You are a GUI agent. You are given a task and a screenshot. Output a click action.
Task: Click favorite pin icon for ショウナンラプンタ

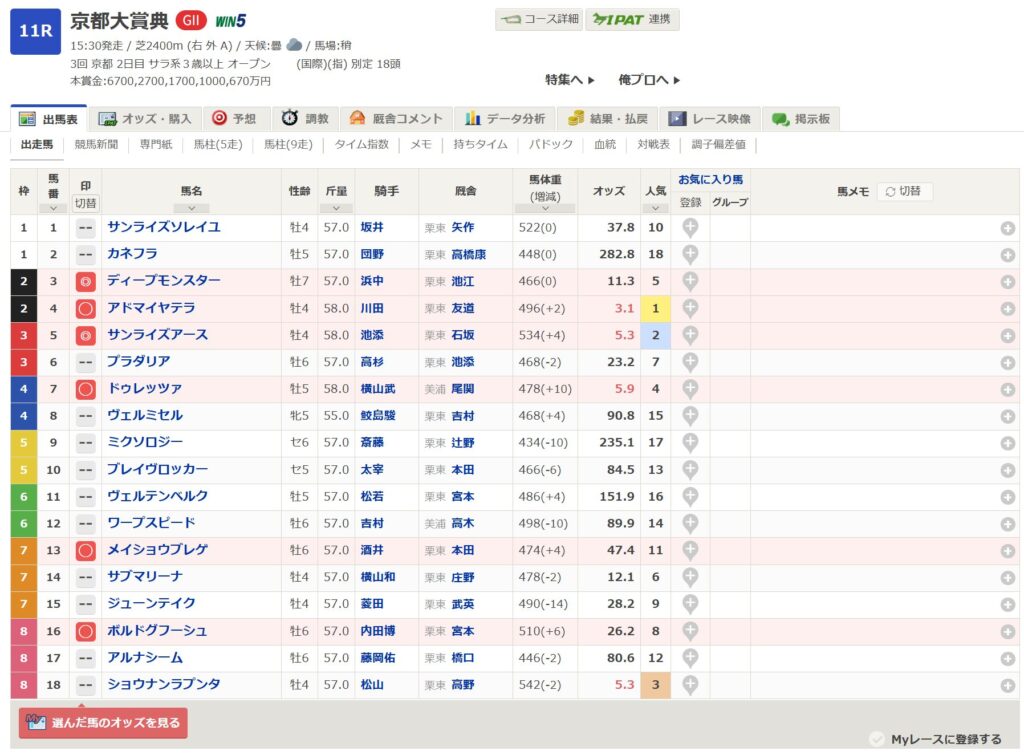pyautogui.click(x=690, y=685)
